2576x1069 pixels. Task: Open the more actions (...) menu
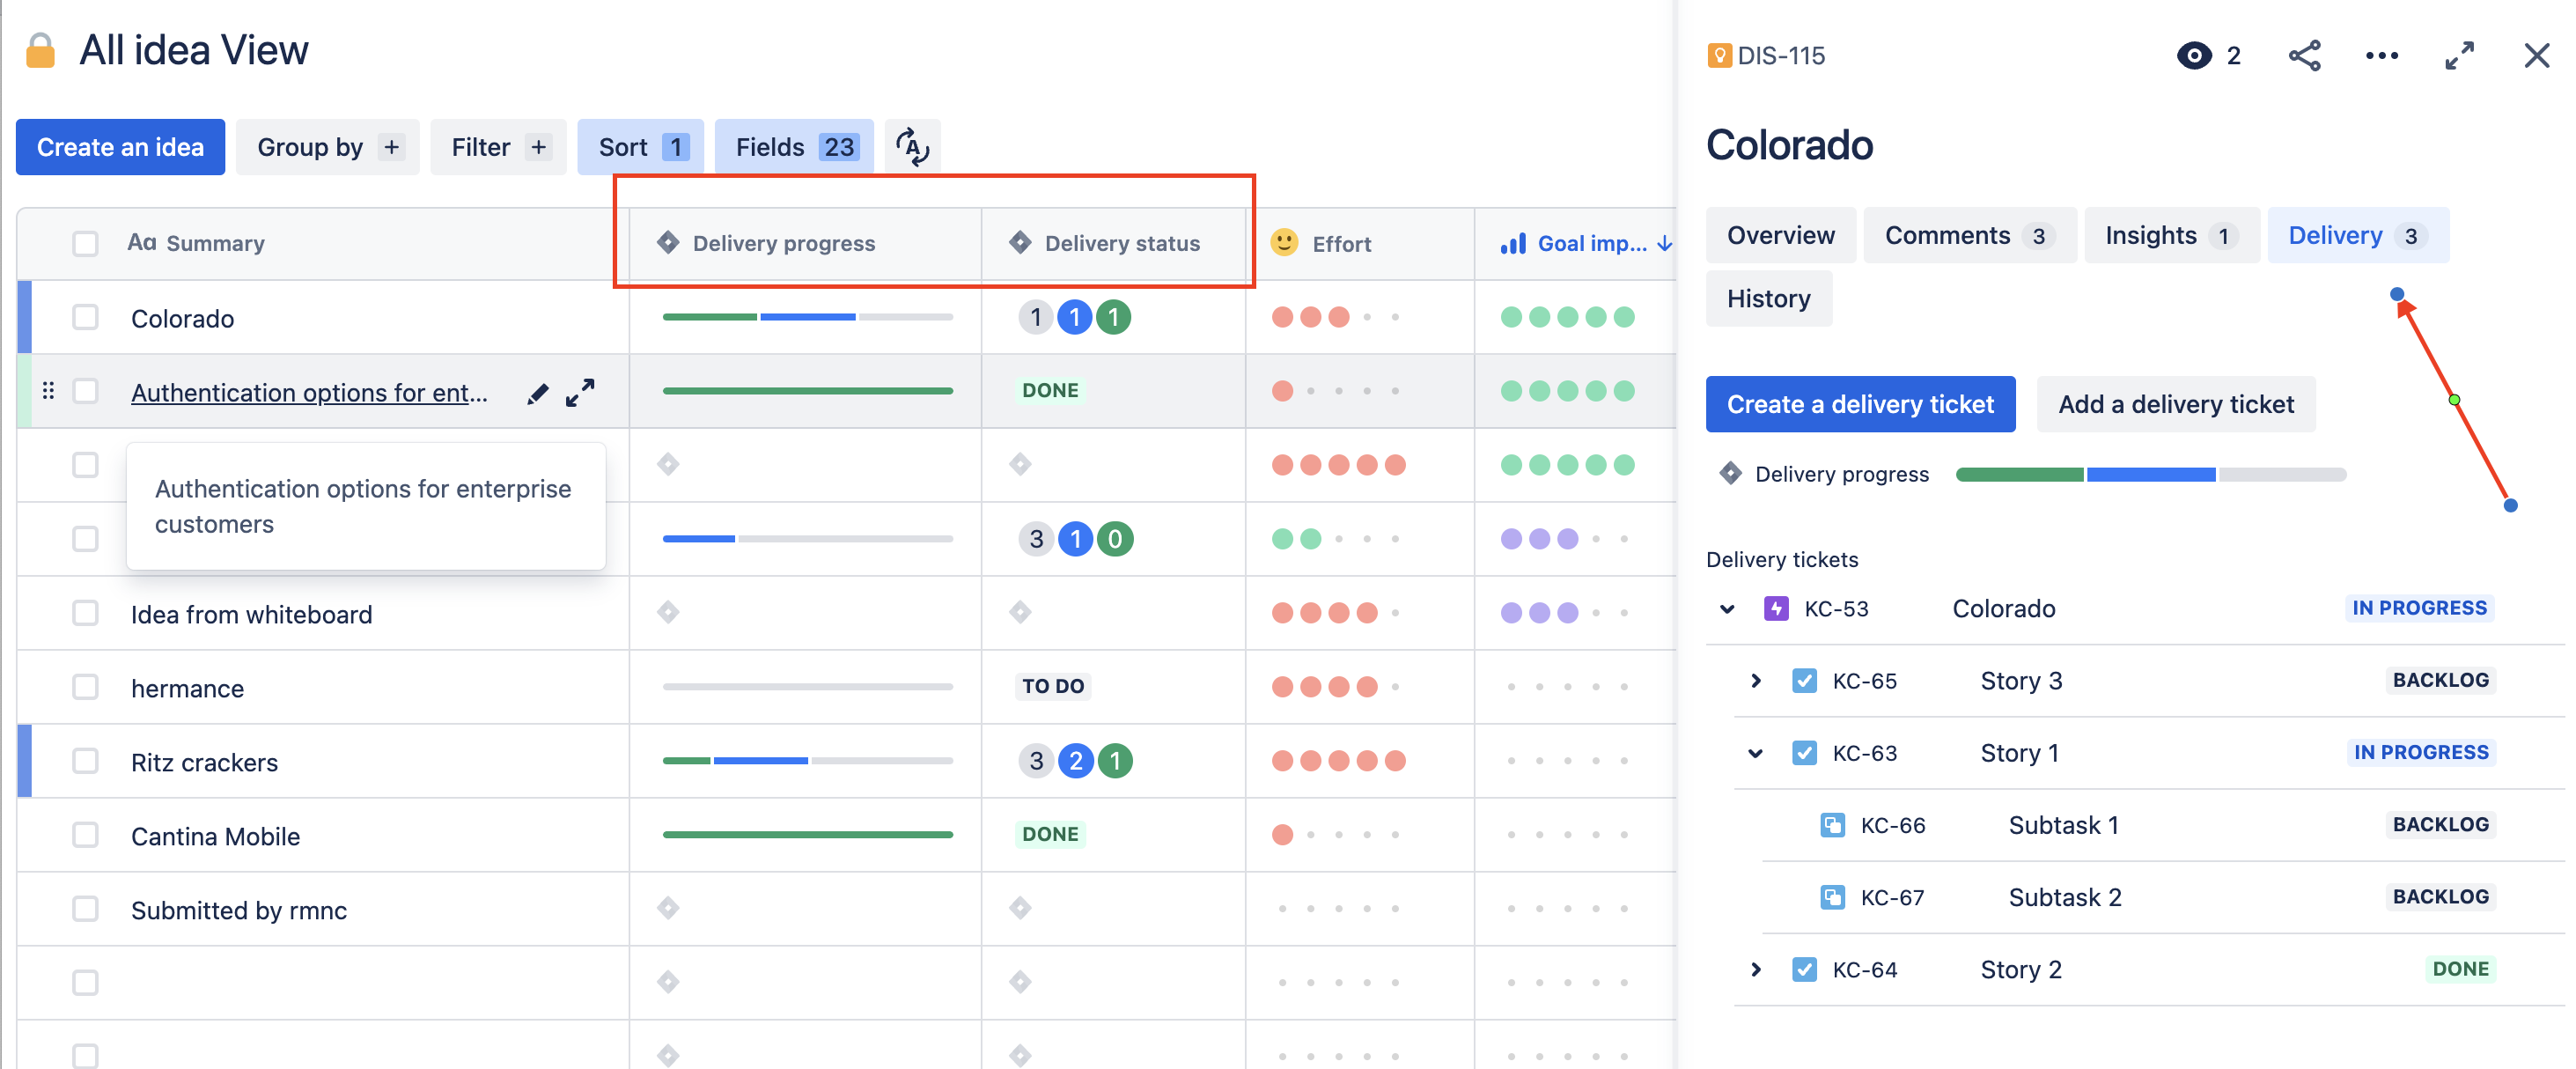2383,55
